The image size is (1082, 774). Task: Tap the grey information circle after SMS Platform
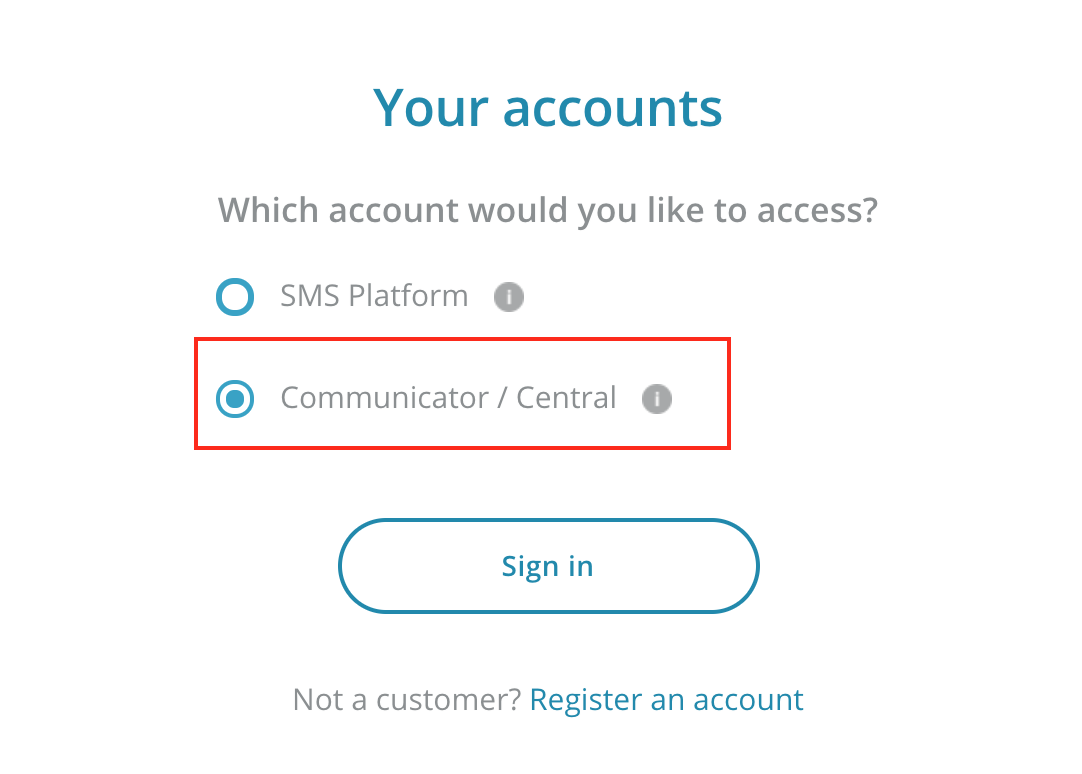coord(509,297)
